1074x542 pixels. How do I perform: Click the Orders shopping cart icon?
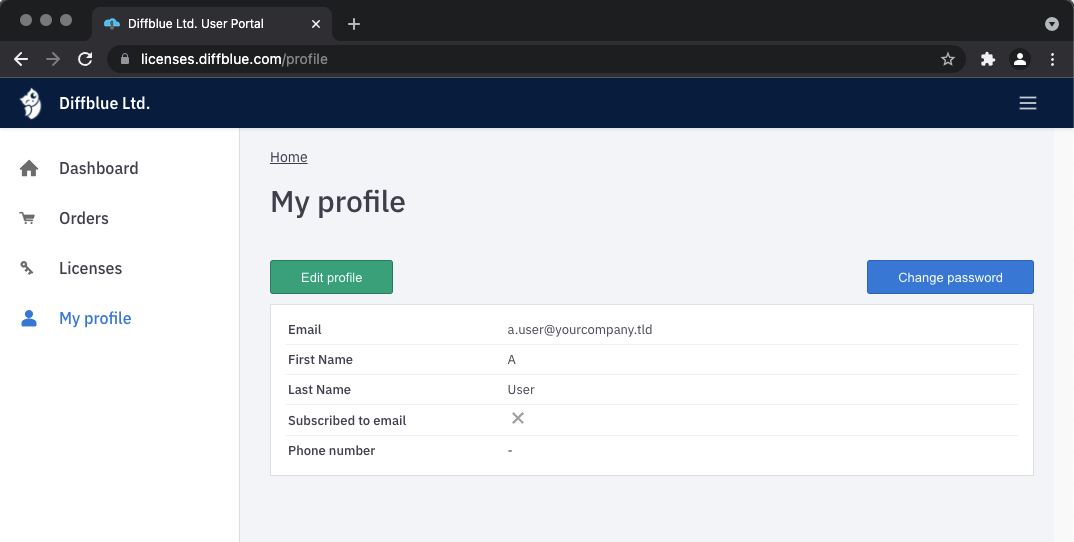coord(28,218)
